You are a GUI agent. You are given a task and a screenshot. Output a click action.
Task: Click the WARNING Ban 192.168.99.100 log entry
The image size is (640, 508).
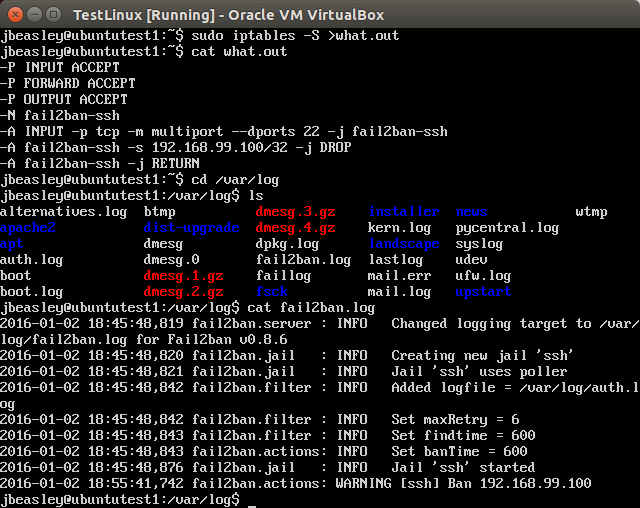click(296, 484)
